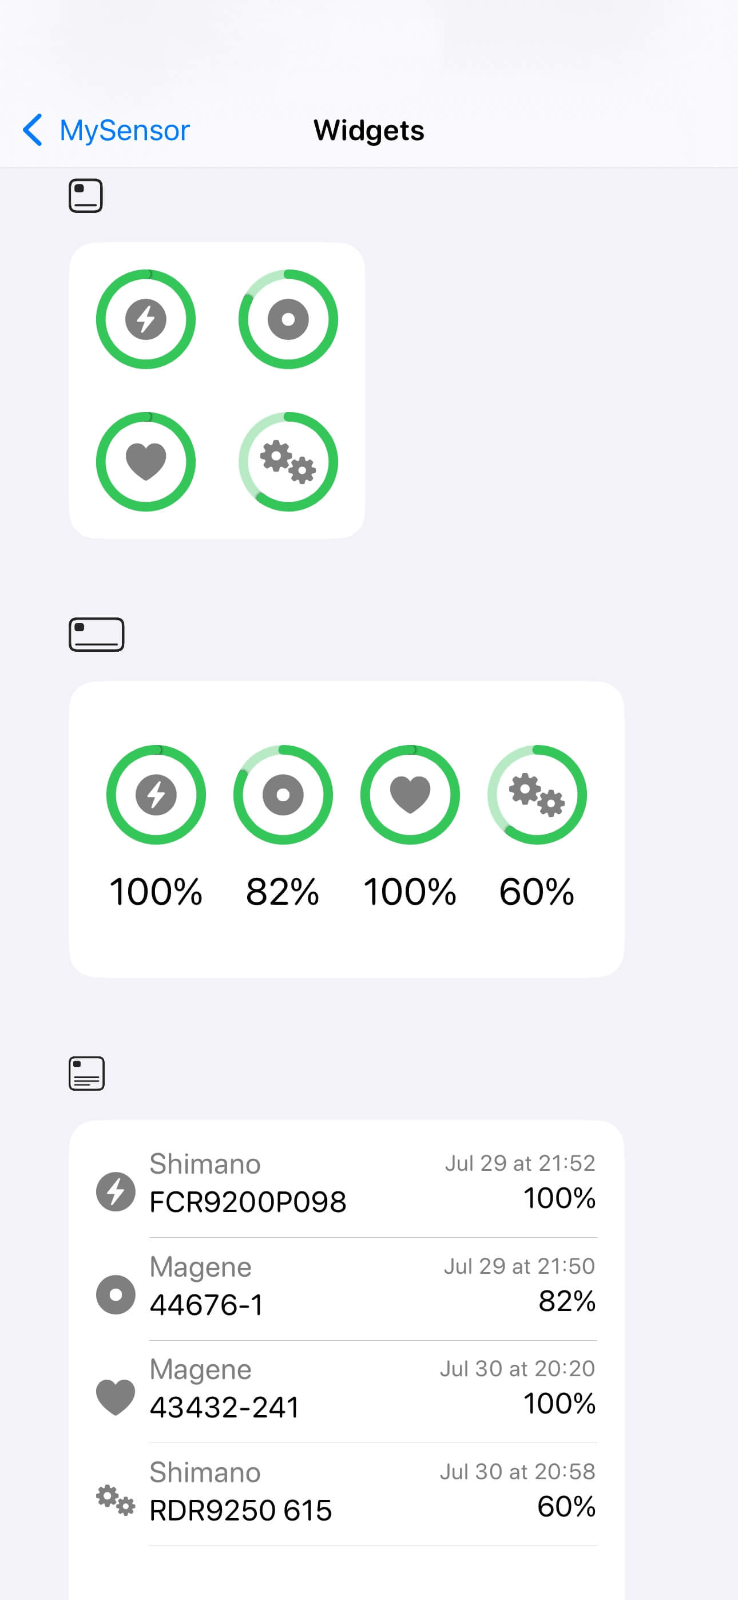Image resolution: width=738 pixels, height=1600 pixels.
Task: Click the cadence sensor icon in small widget
Action: click(287, 319)
